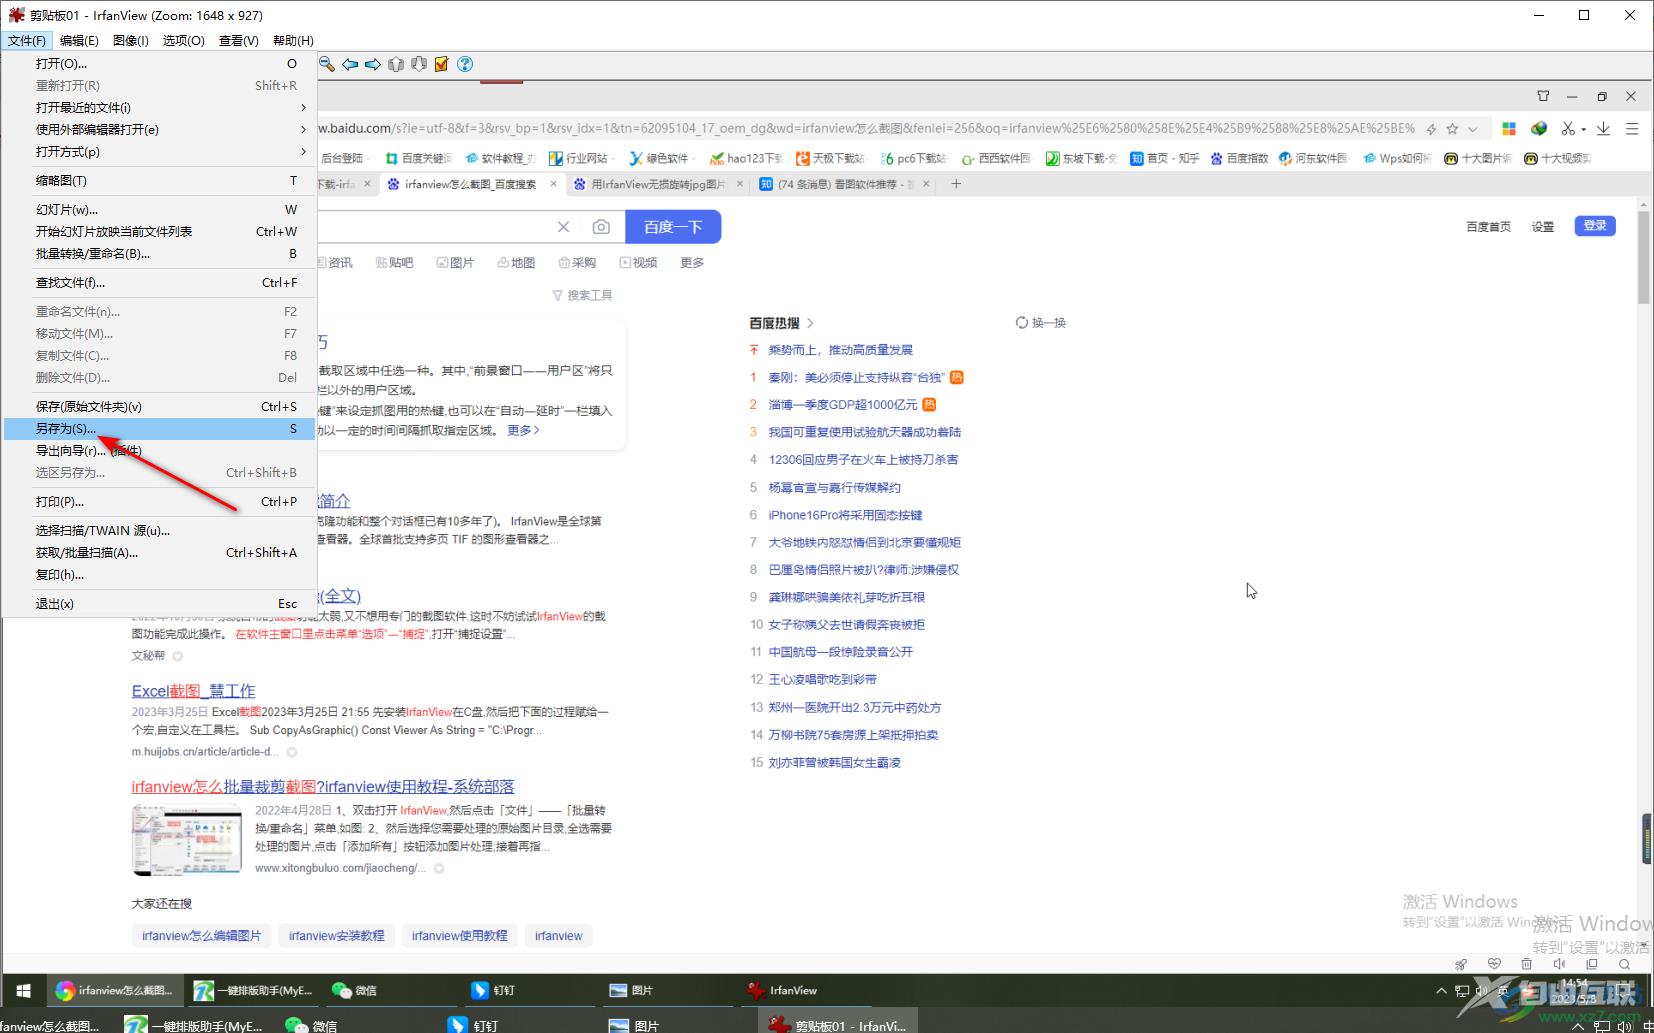The height and width of the screenshot is (1033, 1654).
Task: Expand 百度热搜 chevron arrow
Action: (x=810, y=323)
